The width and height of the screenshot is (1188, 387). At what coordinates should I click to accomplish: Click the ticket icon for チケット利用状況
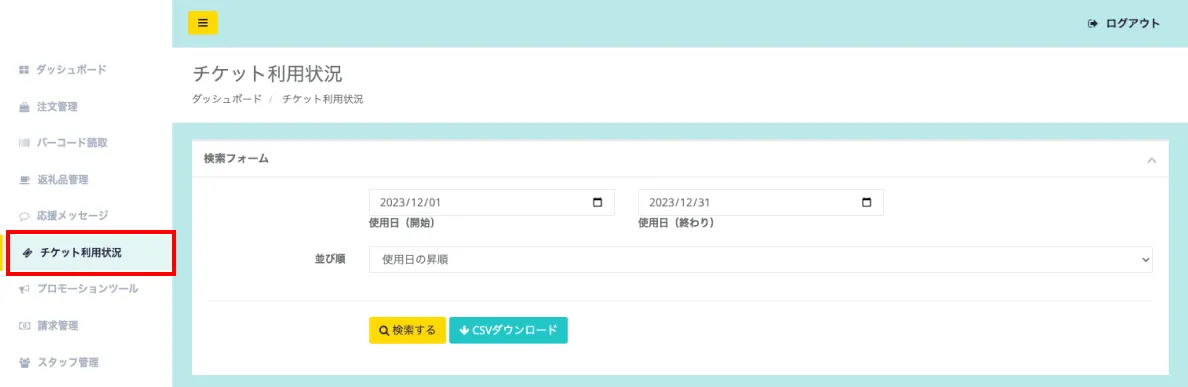point(28,252)
